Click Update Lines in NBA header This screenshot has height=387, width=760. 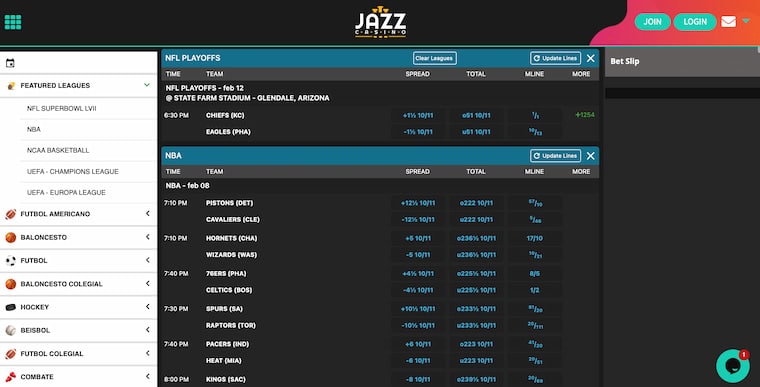coord(555,156)
